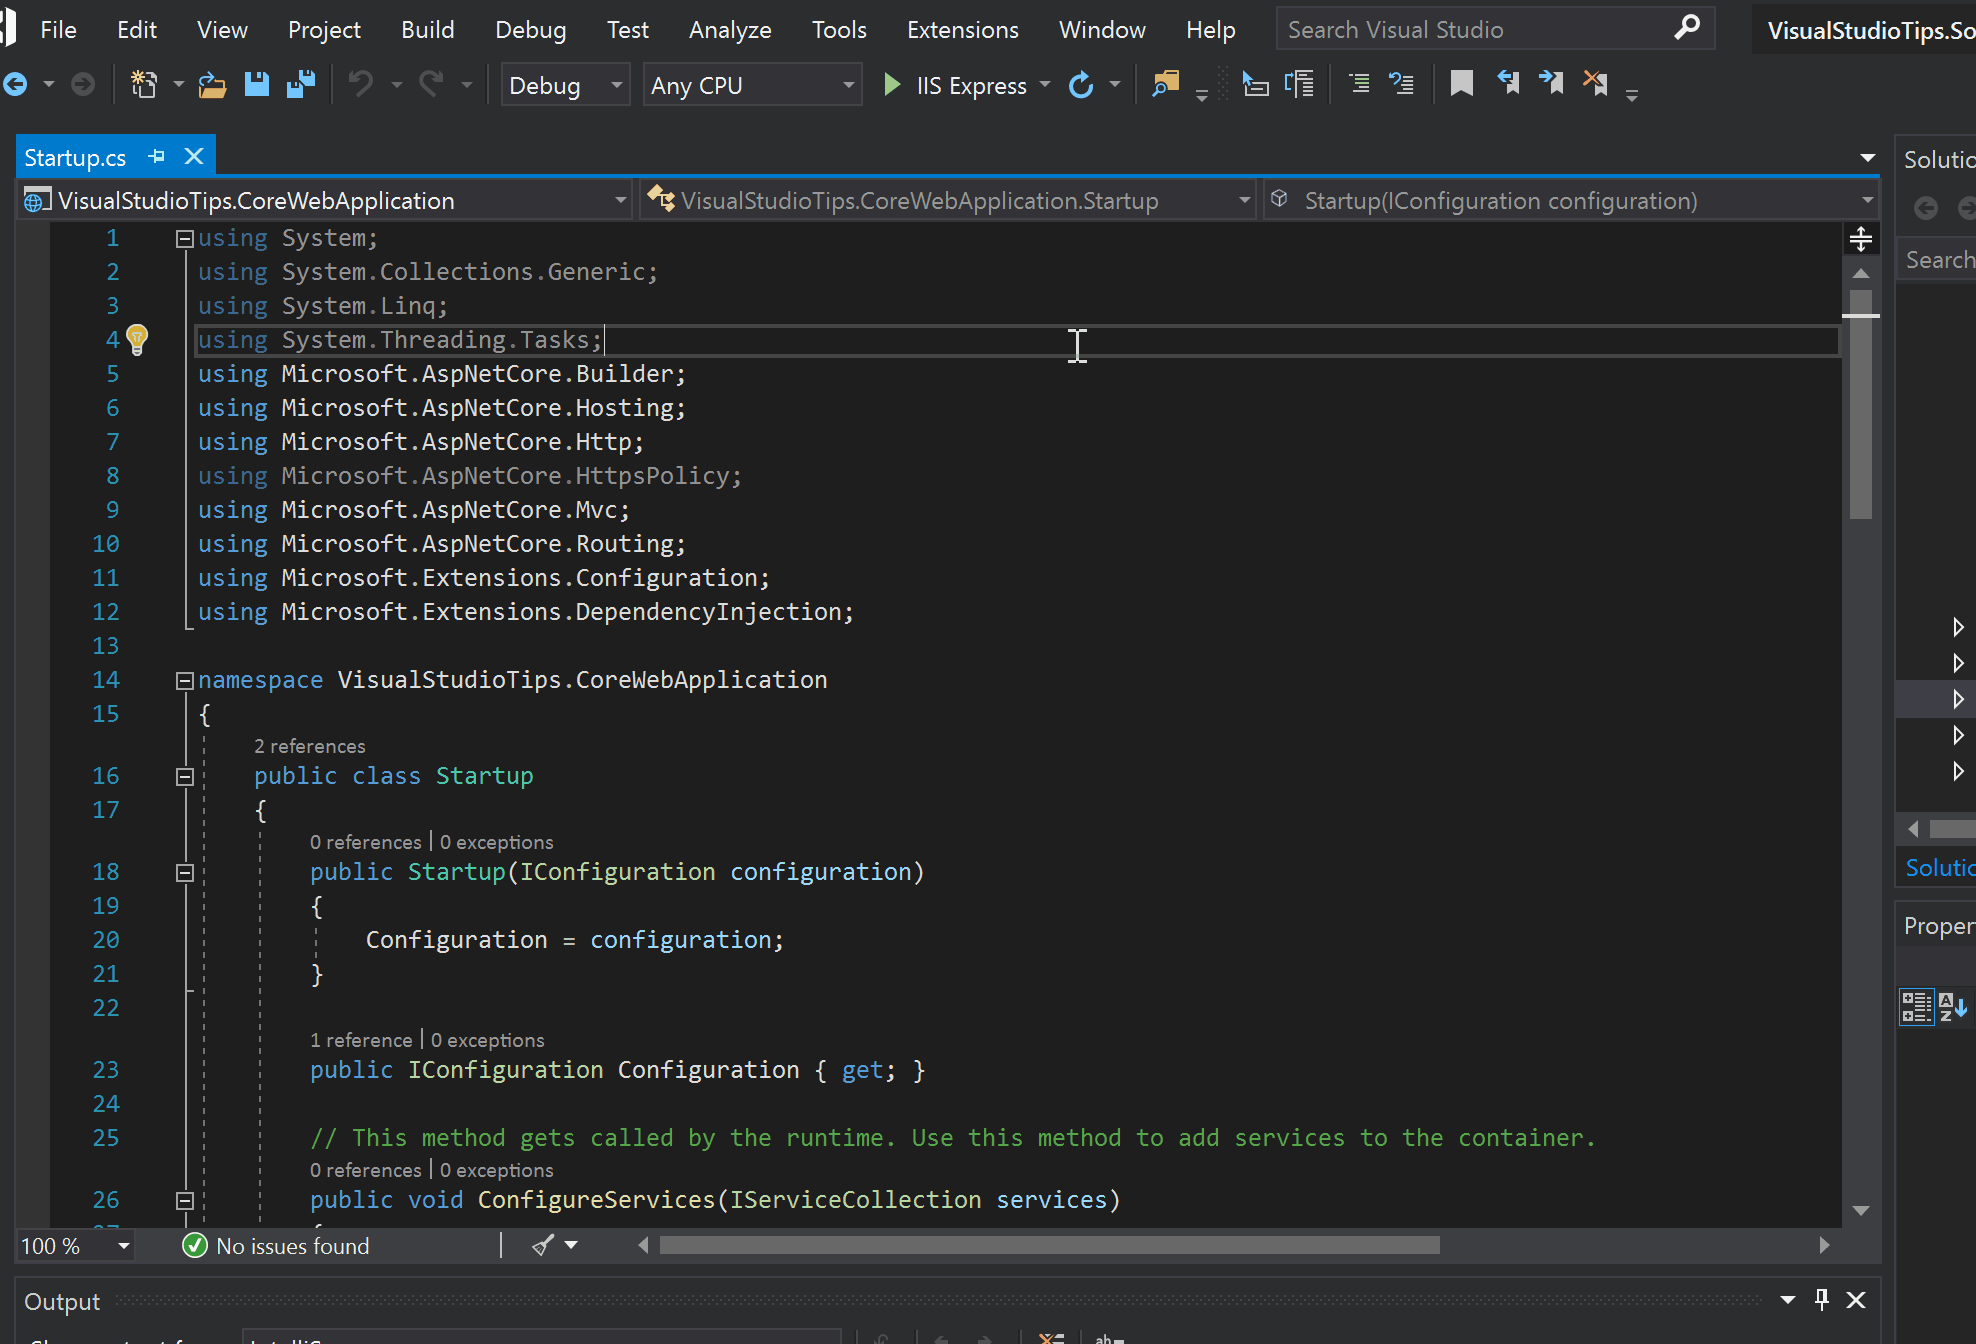Viewport: 1976px width, 1344px height.
Task: Click the Save All files icon
Action: tap(298, 84)
